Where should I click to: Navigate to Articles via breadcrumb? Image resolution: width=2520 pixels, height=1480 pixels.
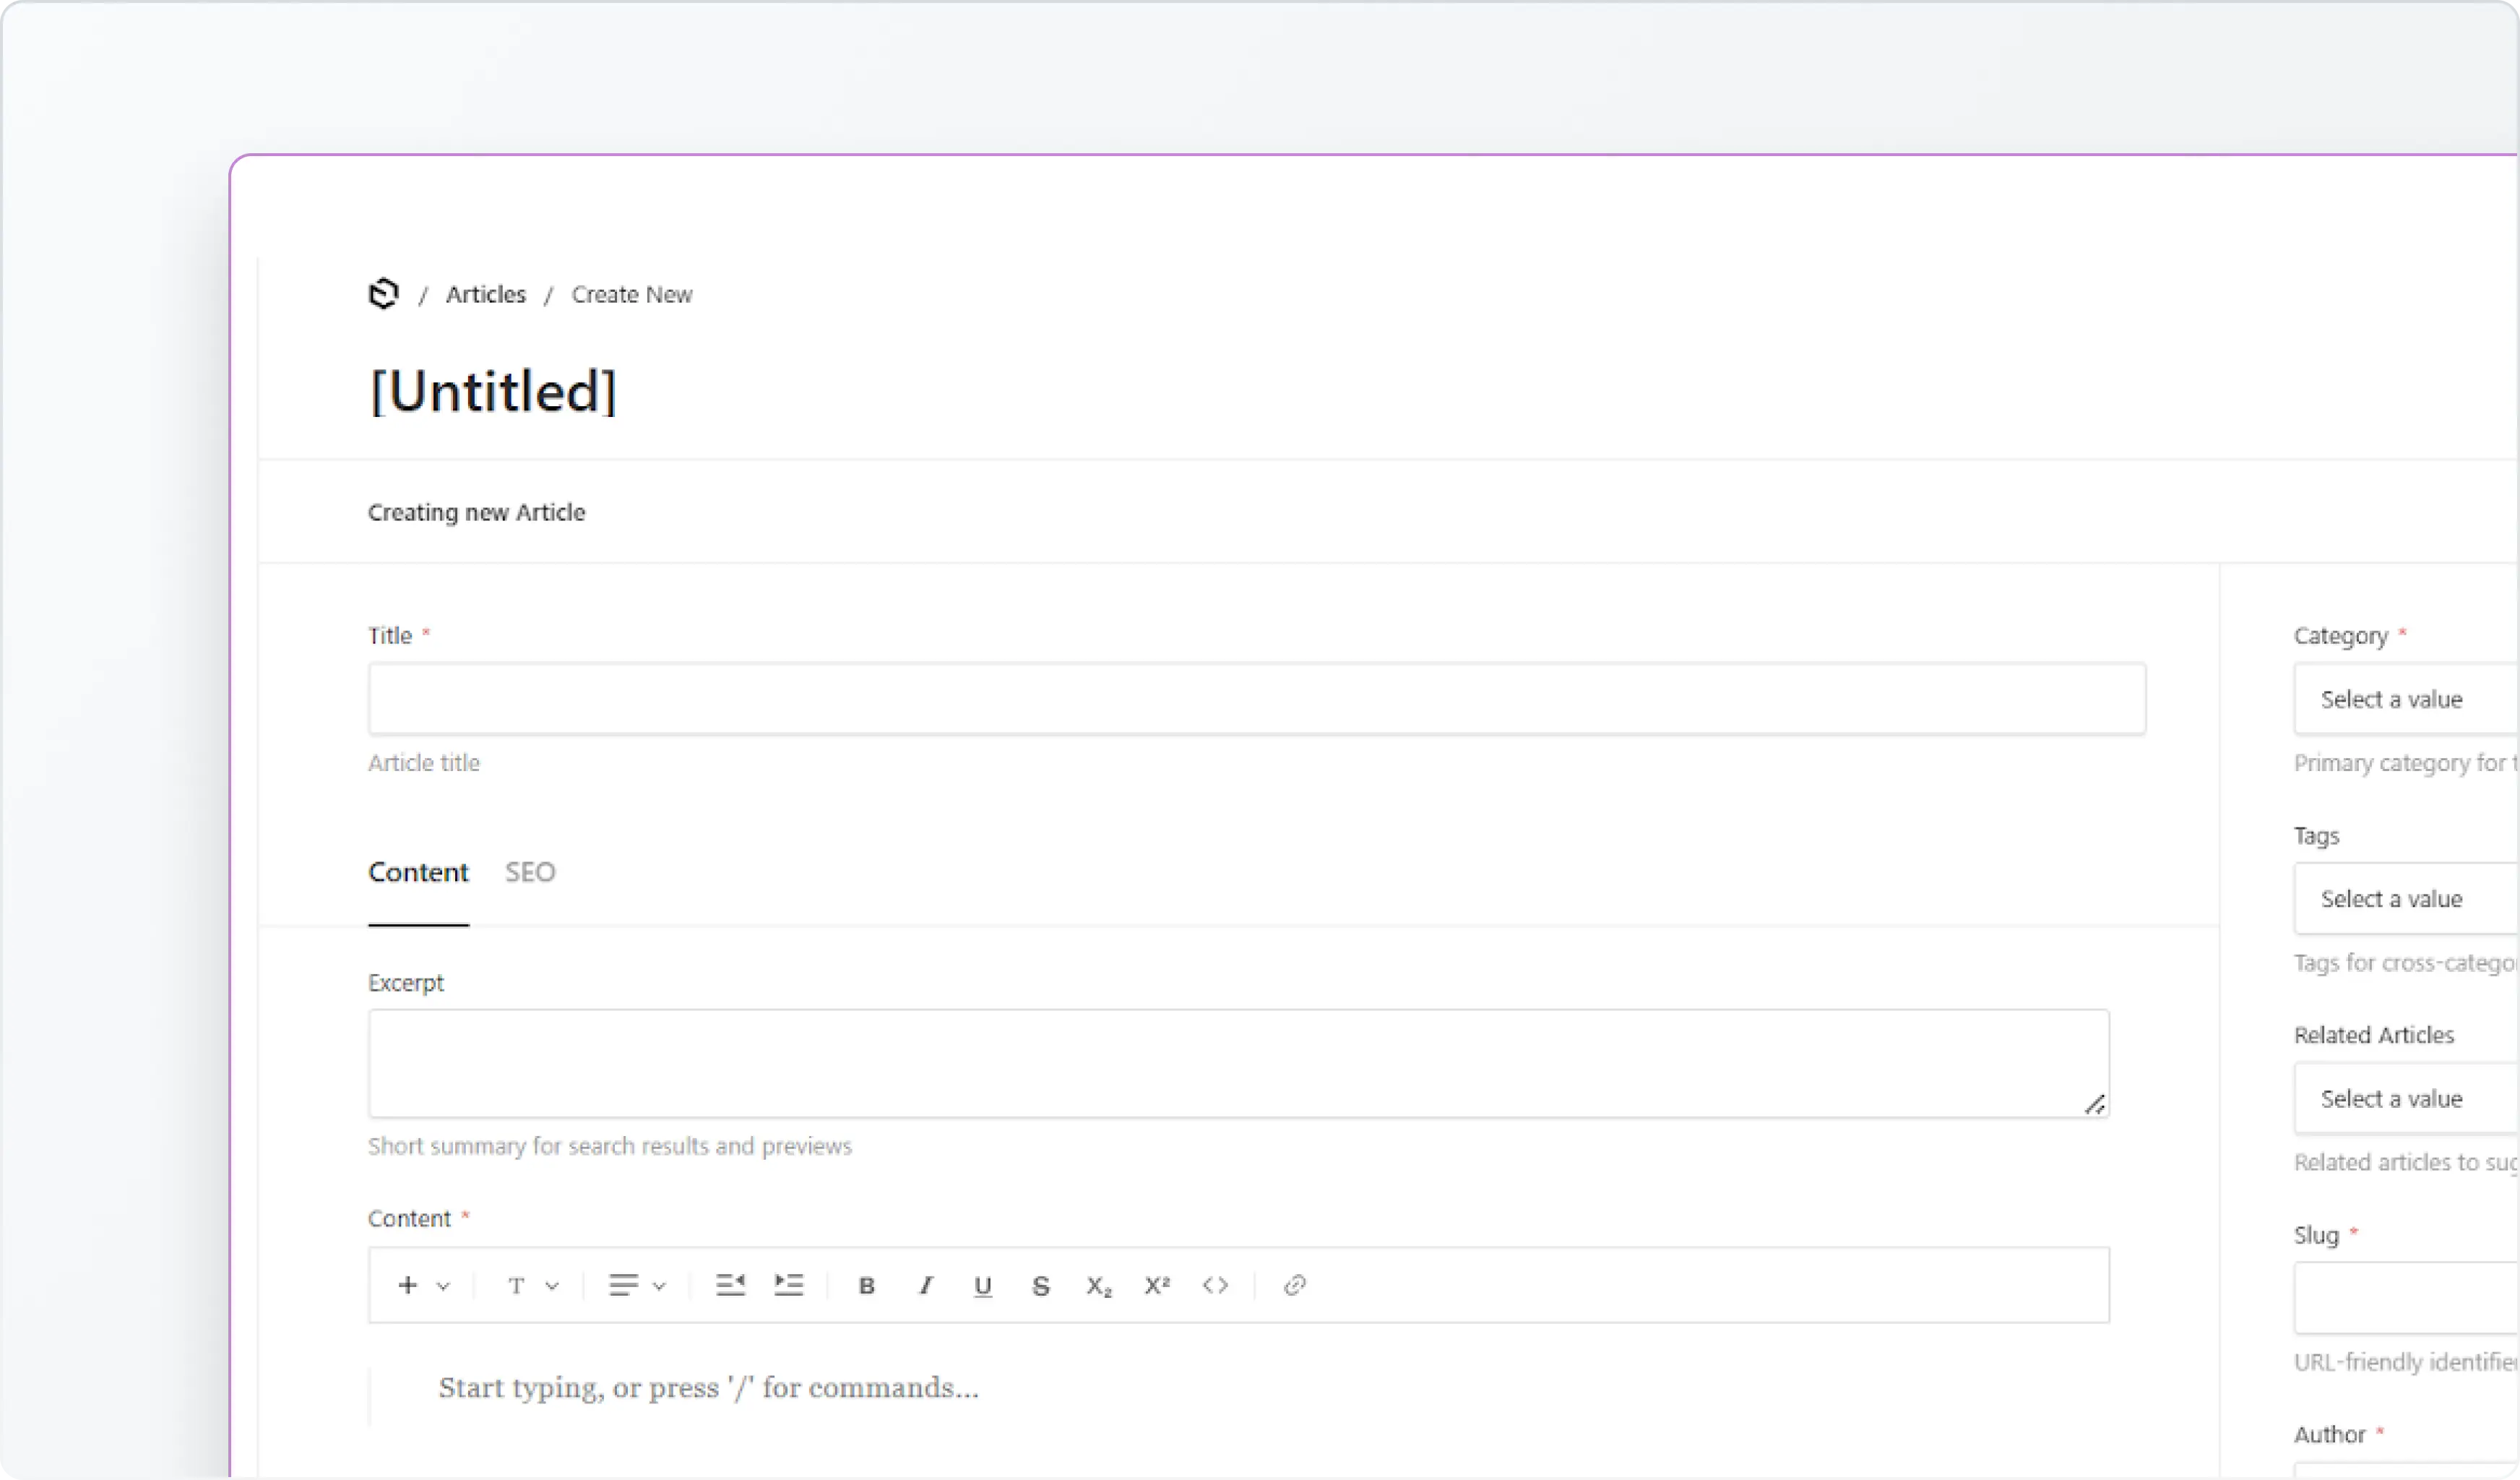(485, 293)
